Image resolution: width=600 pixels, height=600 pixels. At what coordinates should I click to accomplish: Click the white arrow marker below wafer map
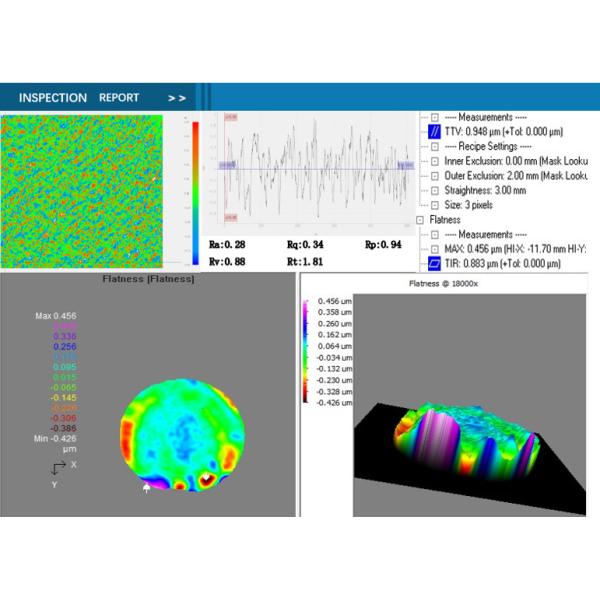coord(149,488)
